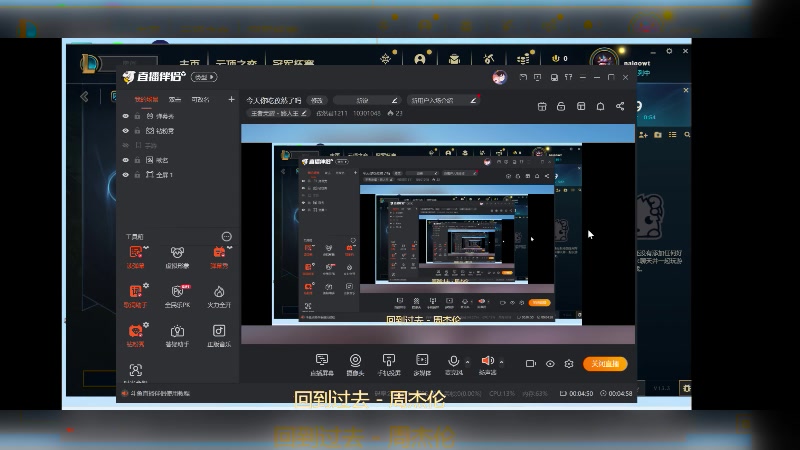Viewport: 800px width, 450px height.
Task: Click the League friends panel search icon
Action: point(687,135)
